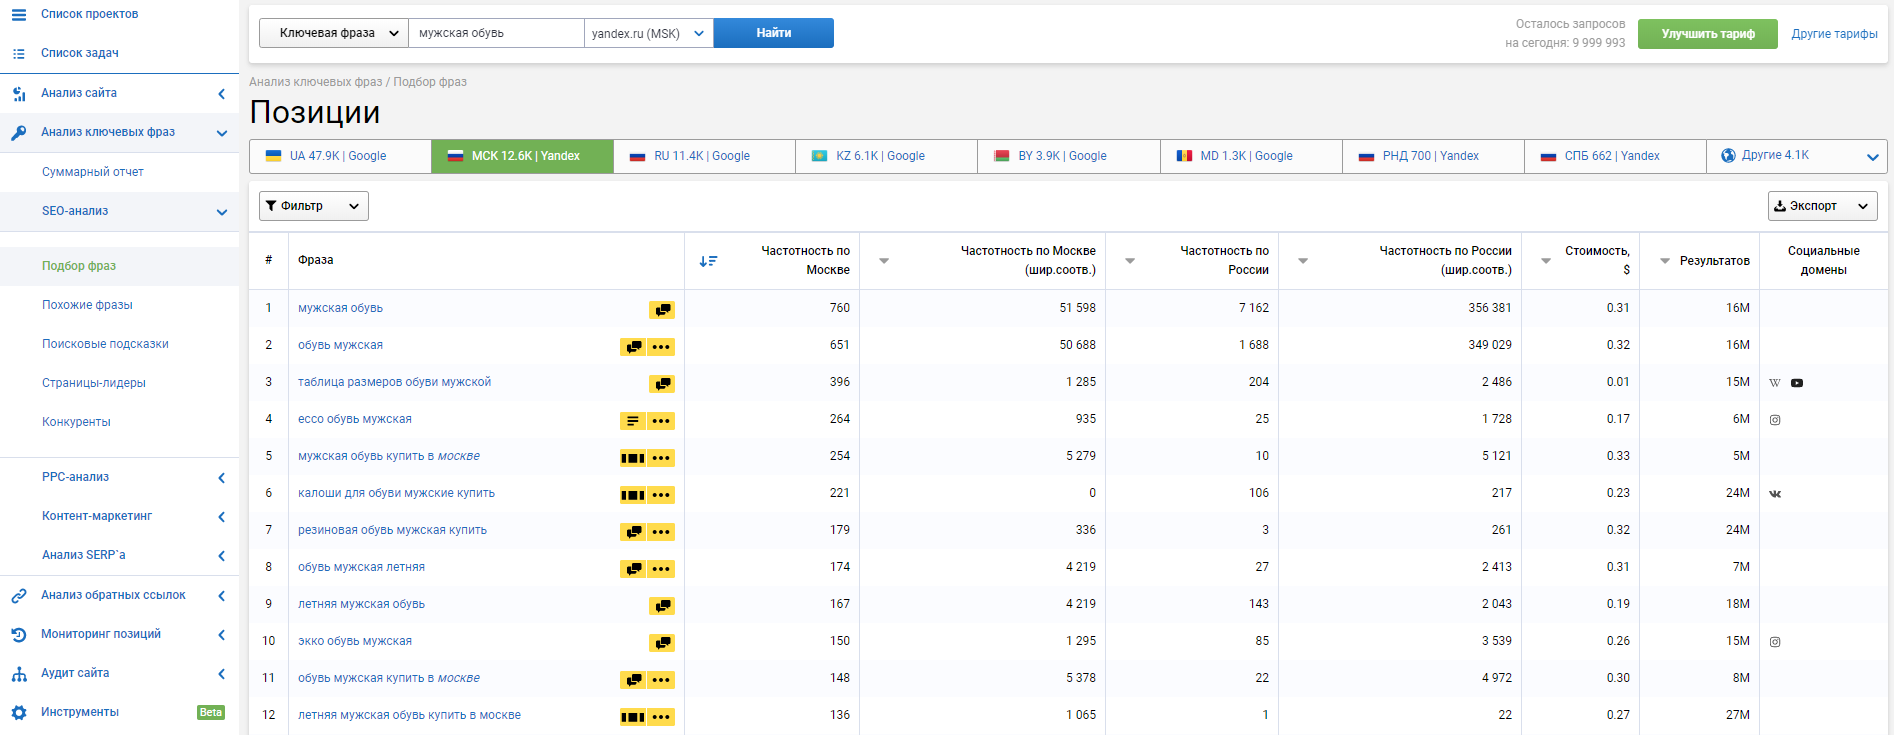1894x735 pixels.
Task: Click the lines SERP icon for ессо обувь мужская
Action: pyautogui.click(x=632, y=421)
